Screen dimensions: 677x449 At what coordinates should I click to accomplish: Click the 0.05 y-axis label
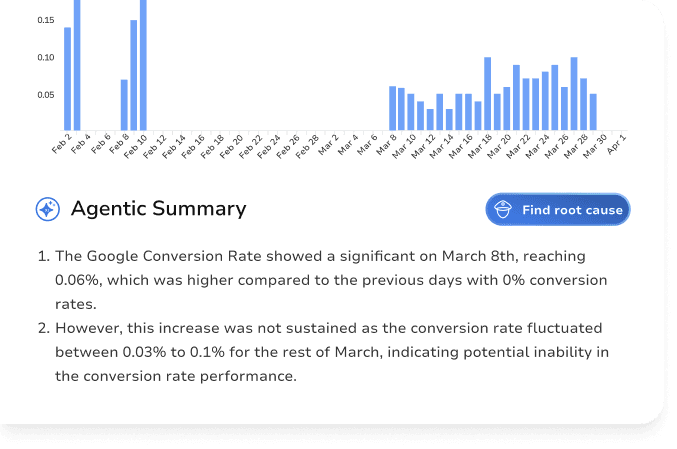coord(46,95)
